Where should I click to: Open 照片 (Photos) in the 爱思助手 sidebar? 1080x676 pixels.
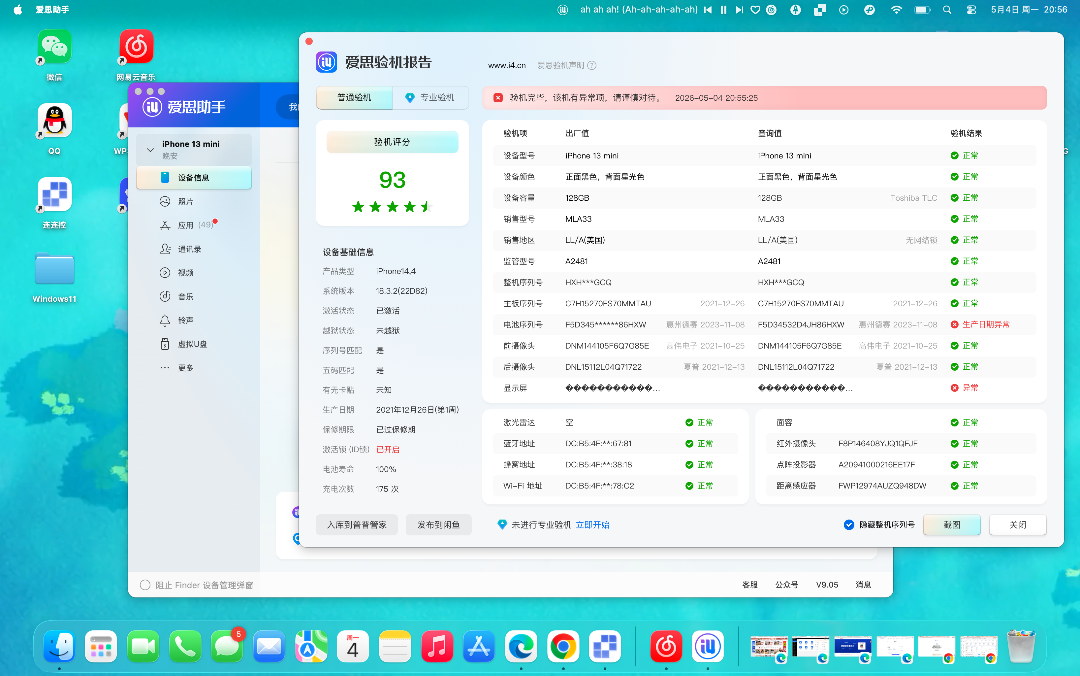point(185,201)
